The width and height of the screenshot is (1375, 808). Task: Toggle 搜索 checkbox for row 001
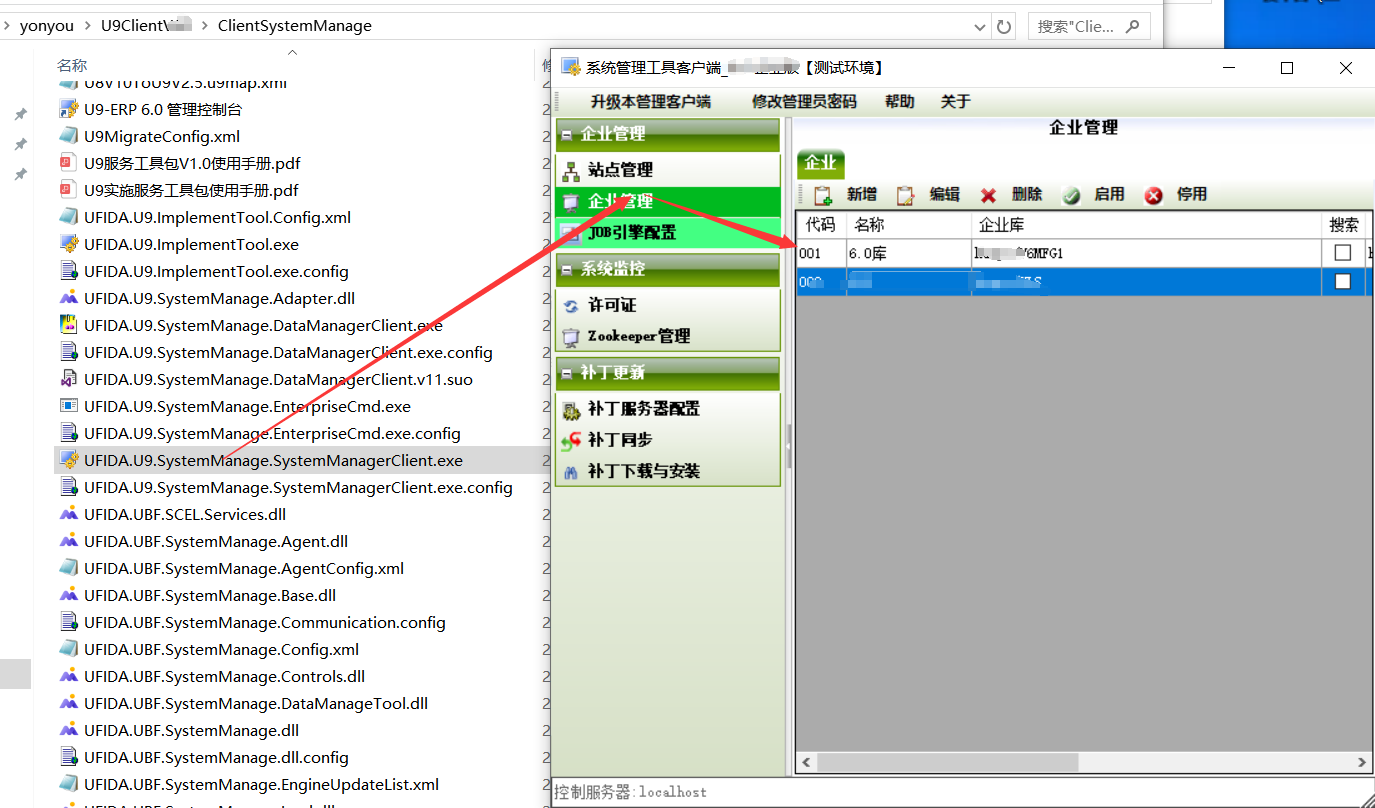click(1343, 253)
